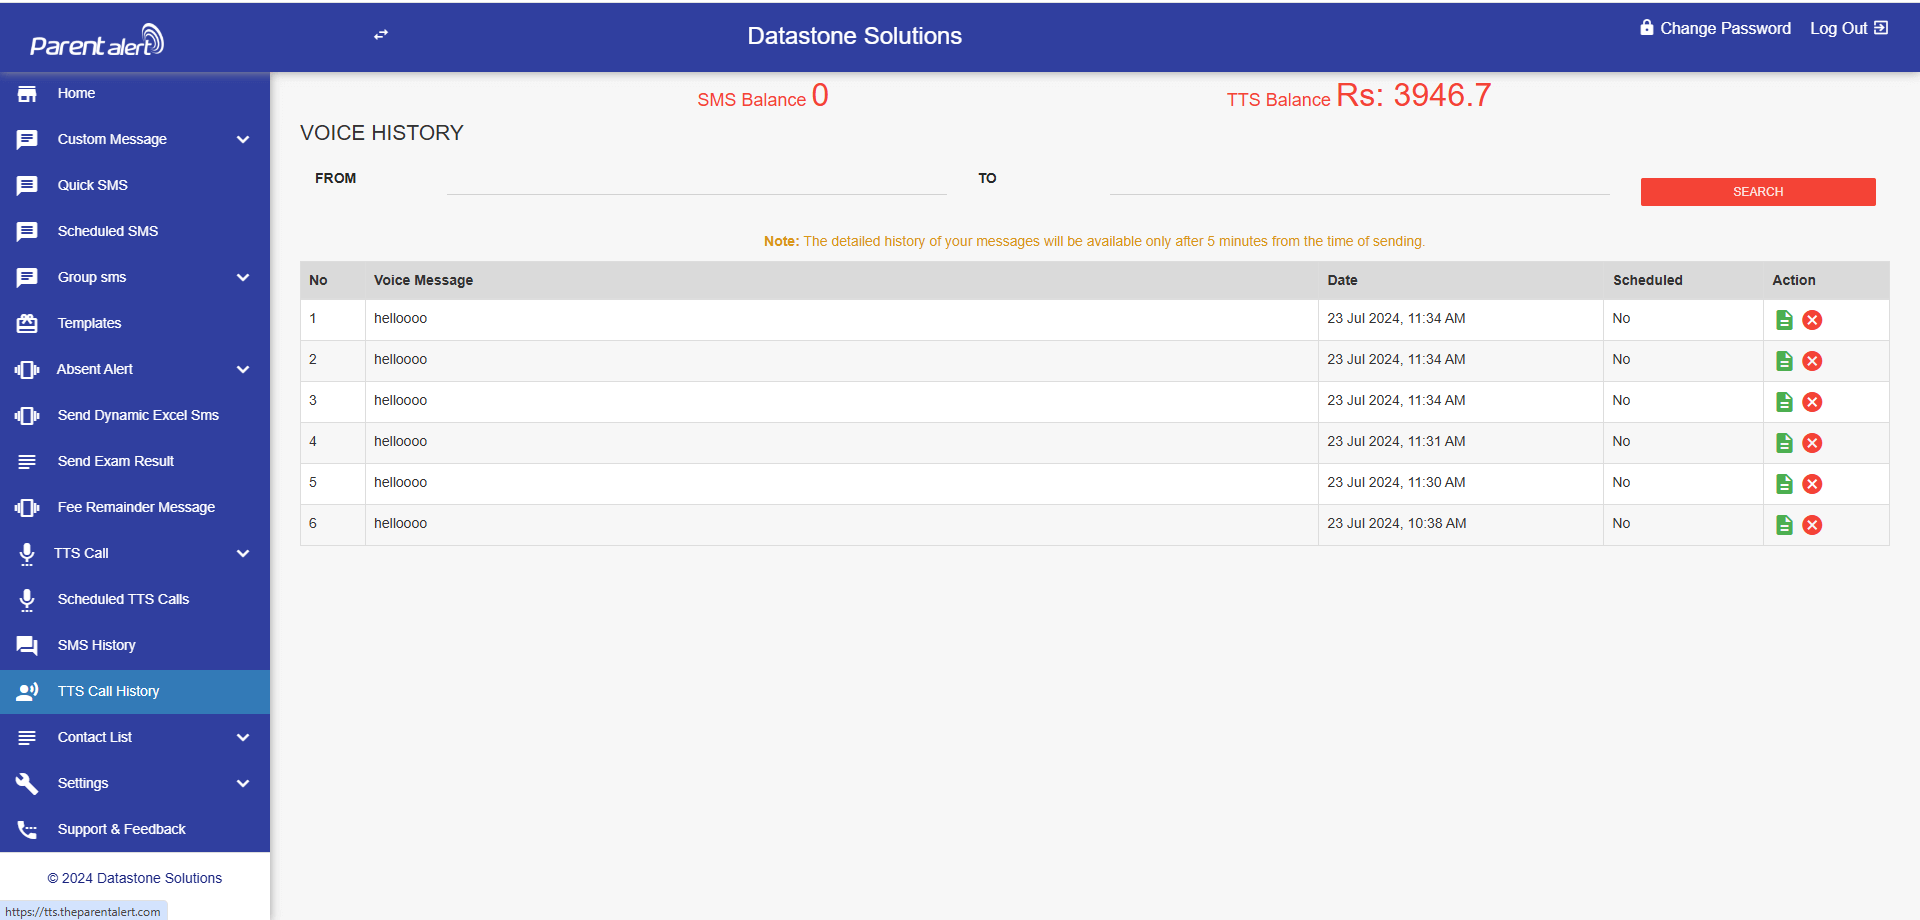
Task: Click the TO date input field
Action: pos(1359,180)
